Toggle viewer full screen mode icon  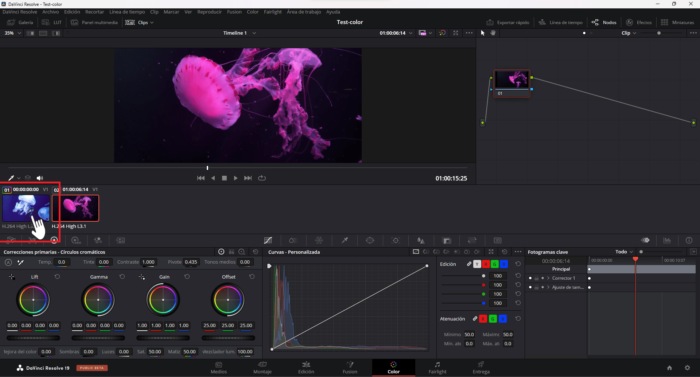click(x=455, y=33)
